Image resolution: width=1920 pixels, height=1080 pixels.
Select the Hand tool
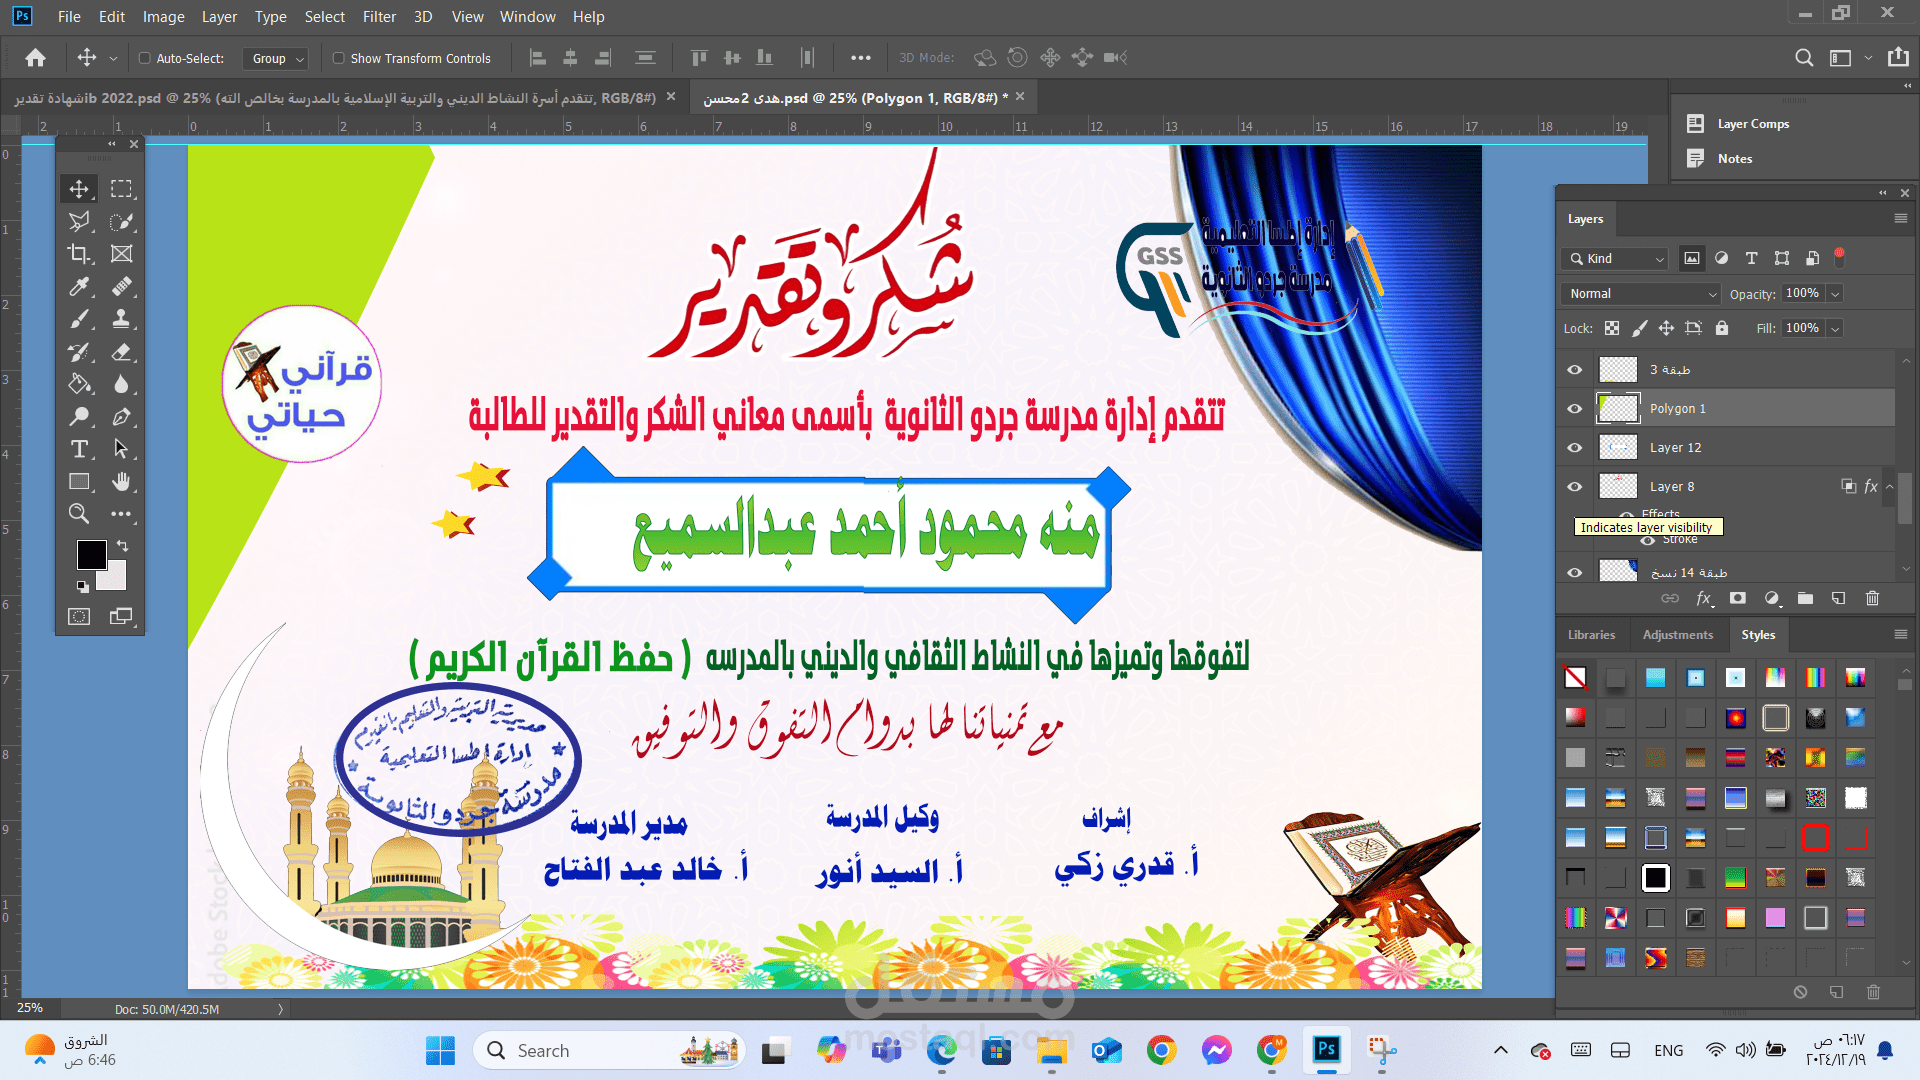click(121, 482)
